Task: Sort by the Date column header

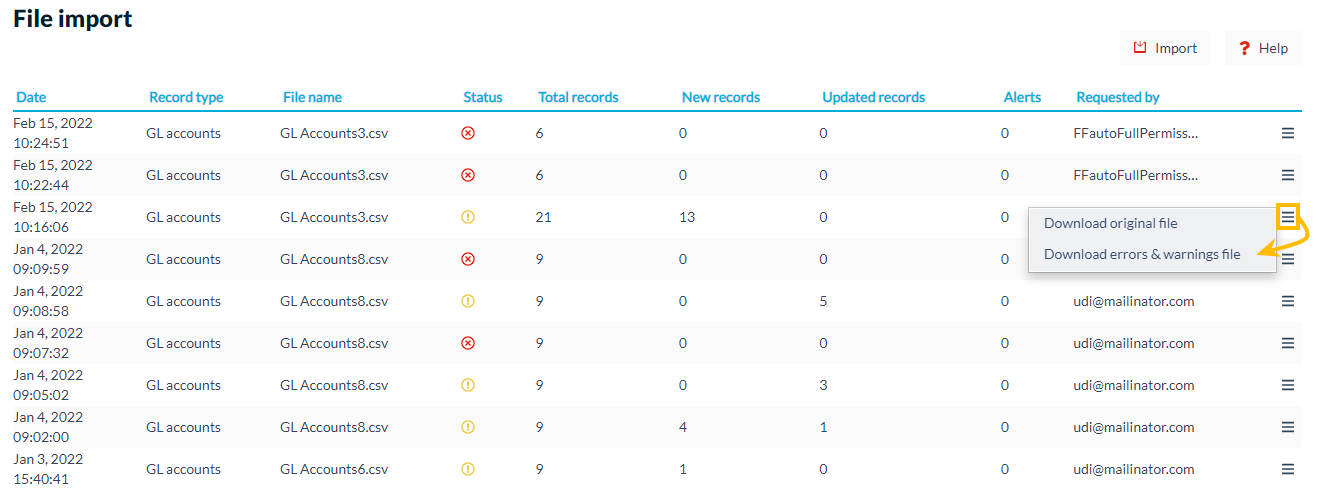Action: (x=31, y=97)
